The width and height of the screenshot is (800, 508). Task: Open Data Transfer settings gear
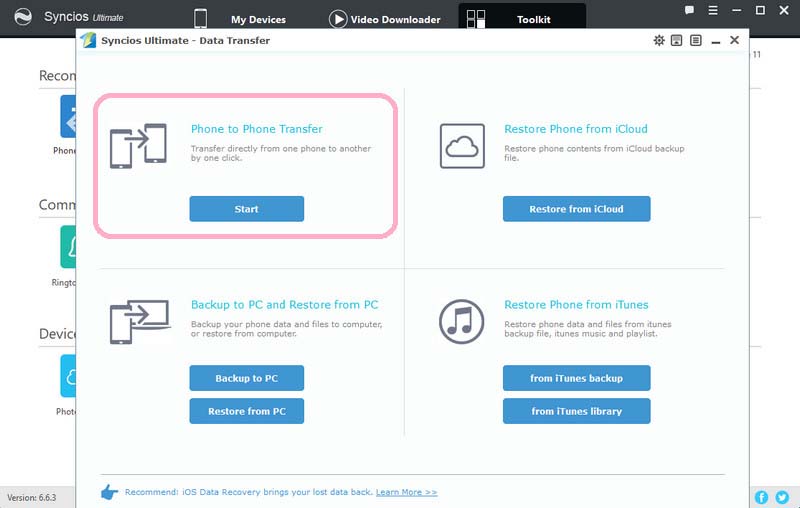click(x=659, y=40)
